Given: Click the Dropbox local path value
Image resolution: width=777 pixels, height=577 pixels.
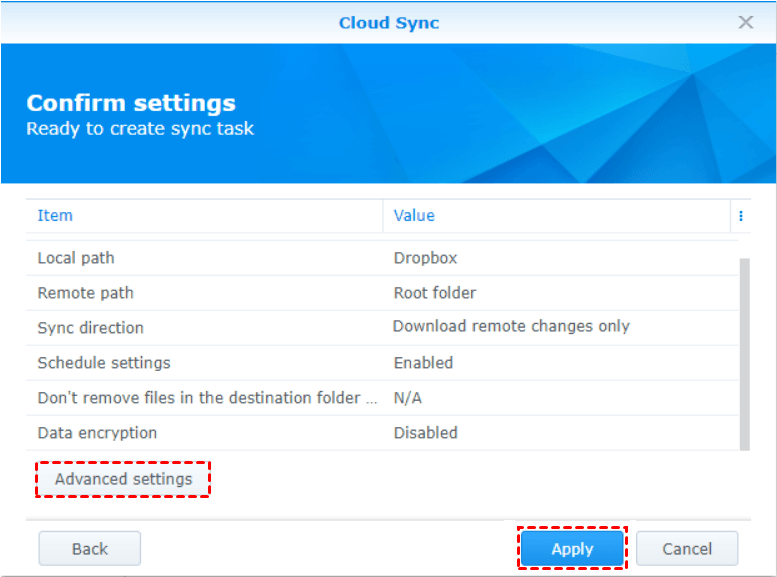Looking at the screenshot, I should 425,258.
